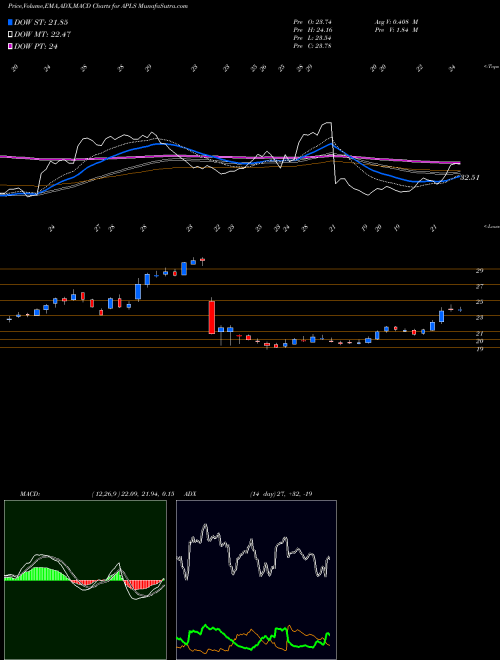
Task: Click the 'Pre L: 23.34' low value
Action: coord(312,38)
